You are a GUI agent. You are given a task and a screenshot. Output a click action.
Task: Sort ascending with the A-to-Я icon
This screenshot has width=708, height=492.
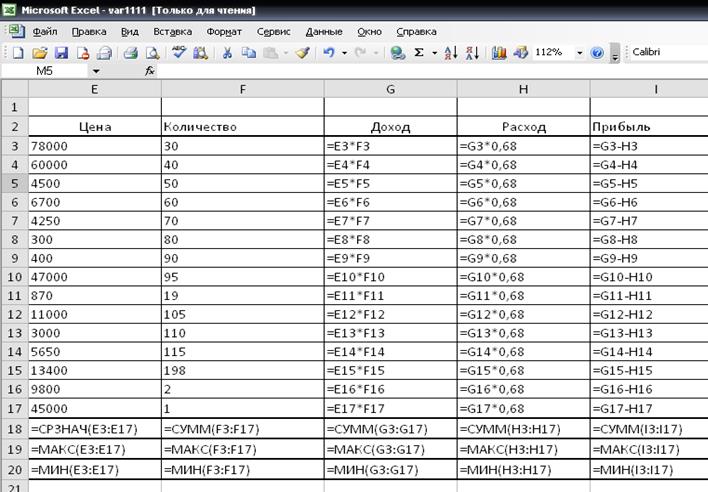[x=451, y=53]
